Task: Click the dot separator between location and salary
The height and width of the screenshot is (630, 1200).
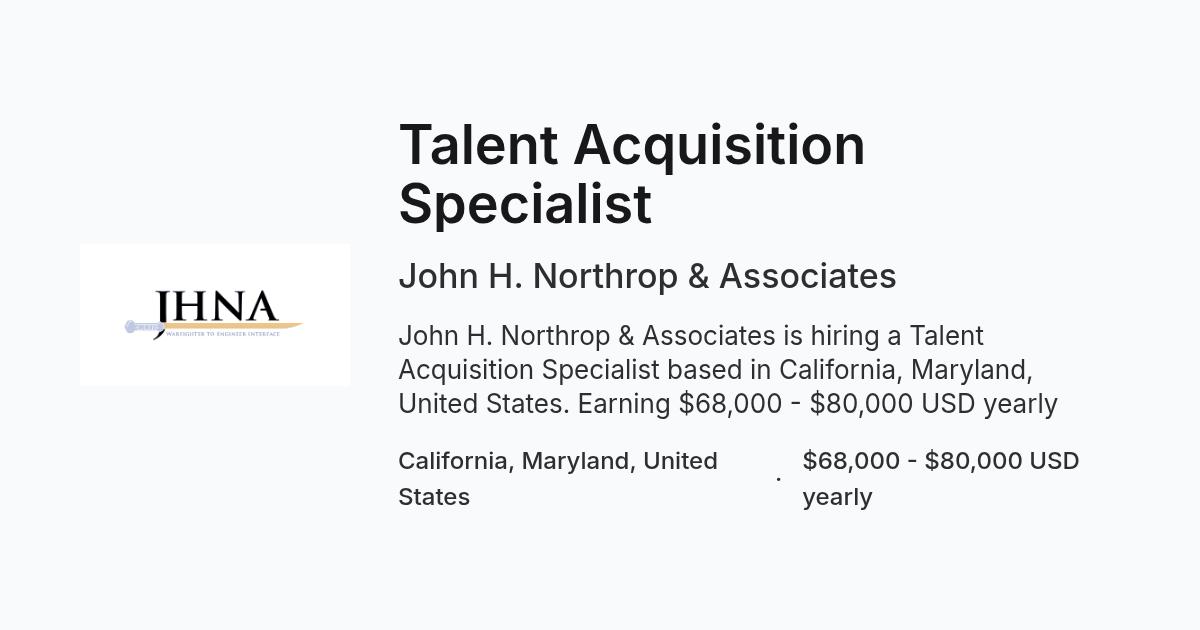Action: [x=778, y=479]
